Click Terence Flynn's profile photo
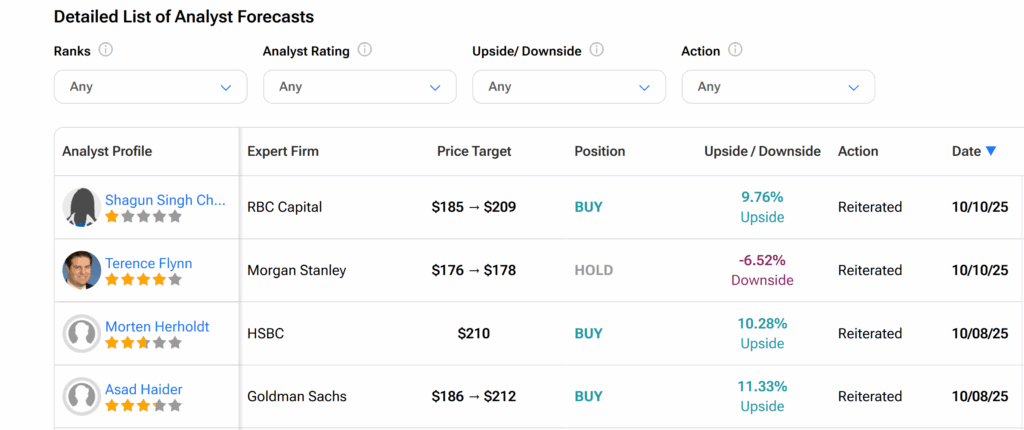The width and height of the screenshot is (1024, 430). click(81, 270)
